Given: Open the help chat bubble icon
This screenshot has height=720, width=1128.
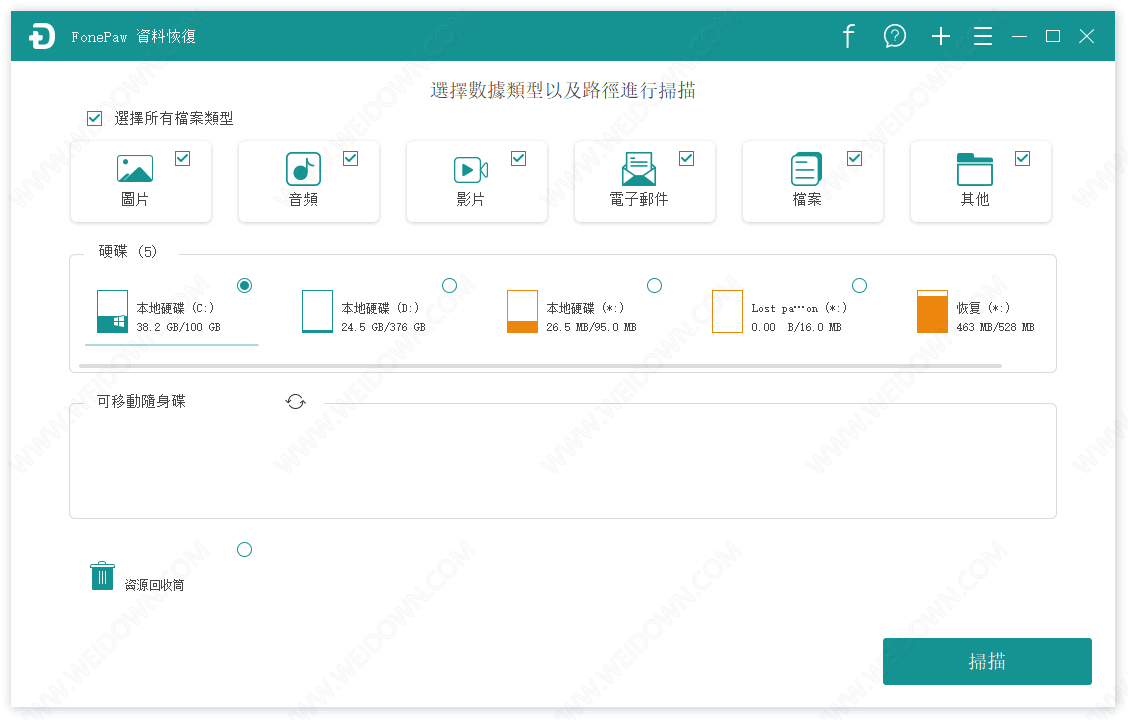Looking at the screenshot, I should pyautogui.click(x=895, y=37).
